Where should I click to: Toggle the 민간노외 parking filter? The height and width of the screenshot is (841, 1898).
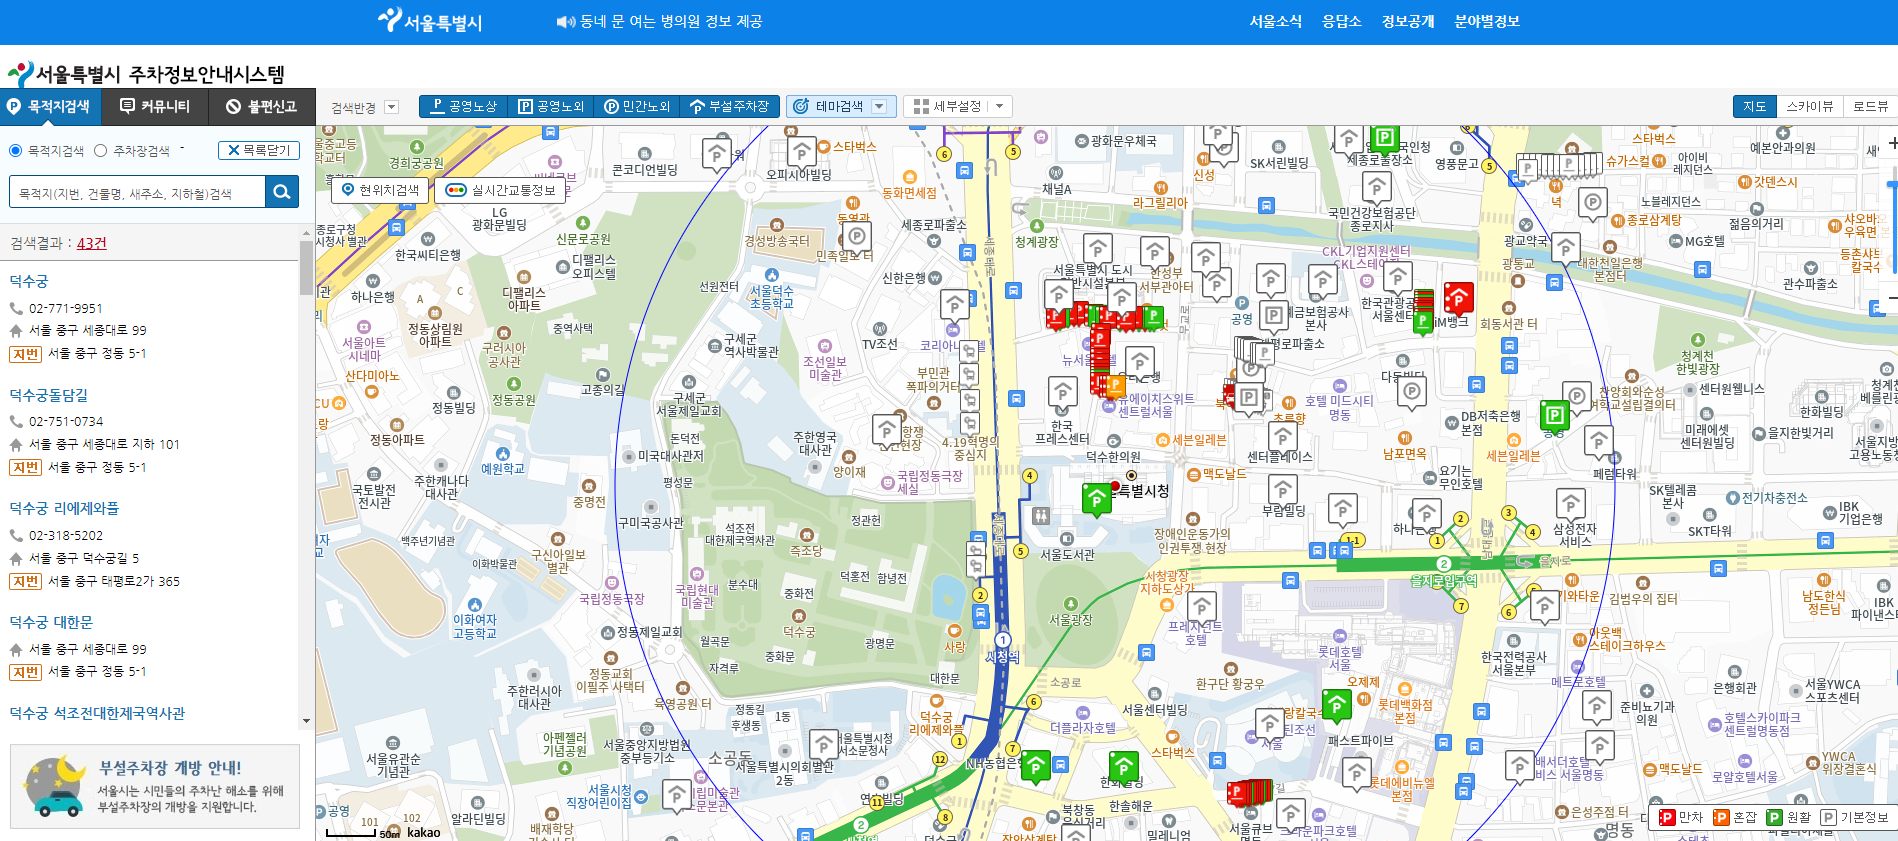637,106
